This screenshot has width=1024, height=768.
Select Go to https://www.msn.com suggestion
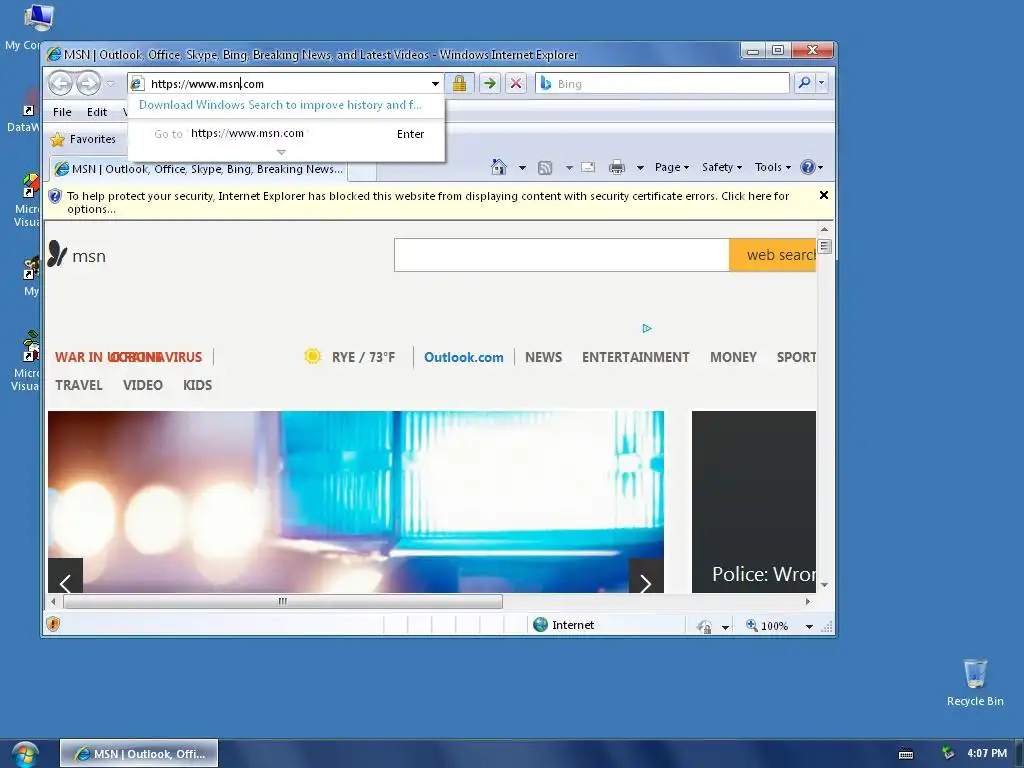coord(286,133)
